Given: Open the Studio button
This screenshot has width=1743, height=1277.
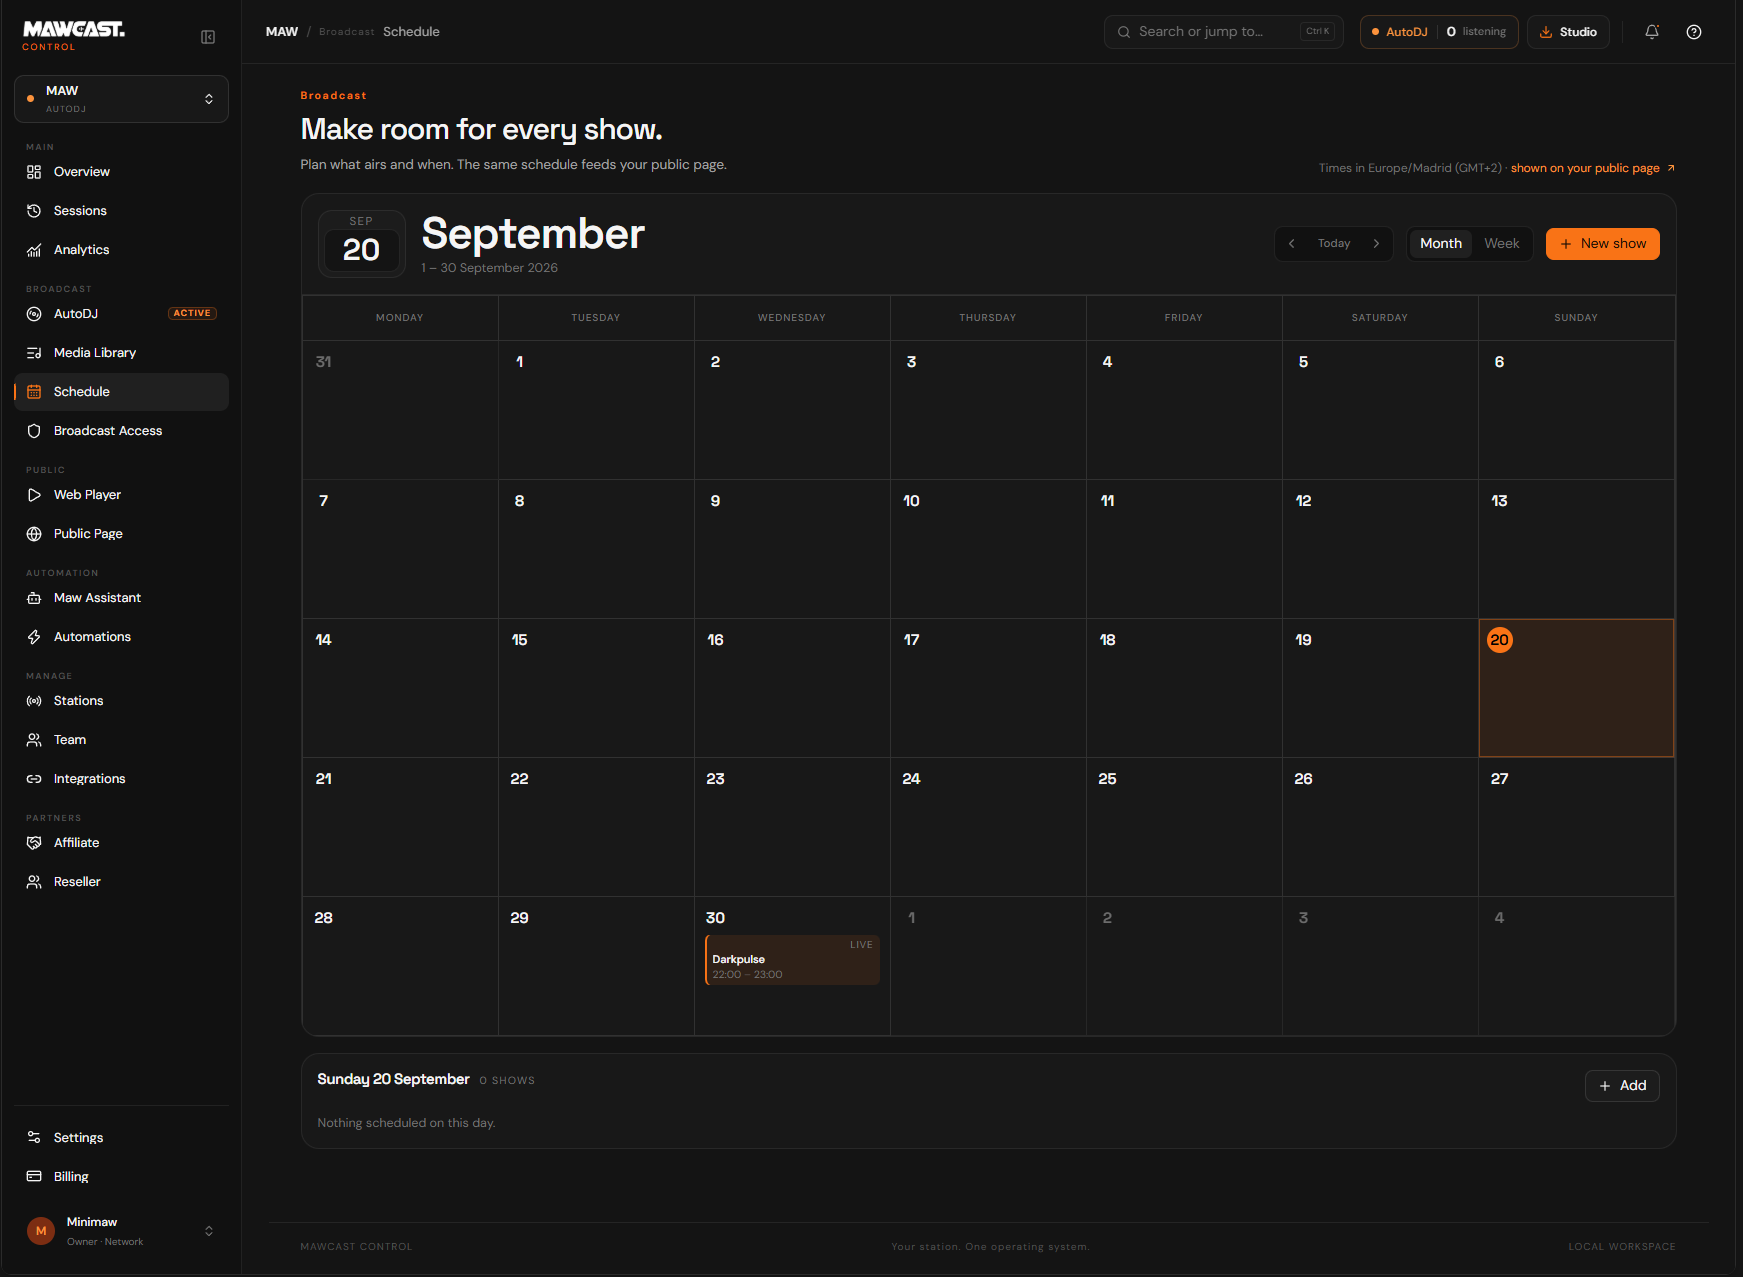Looking at the screenshot, I should coord(1568,32).
